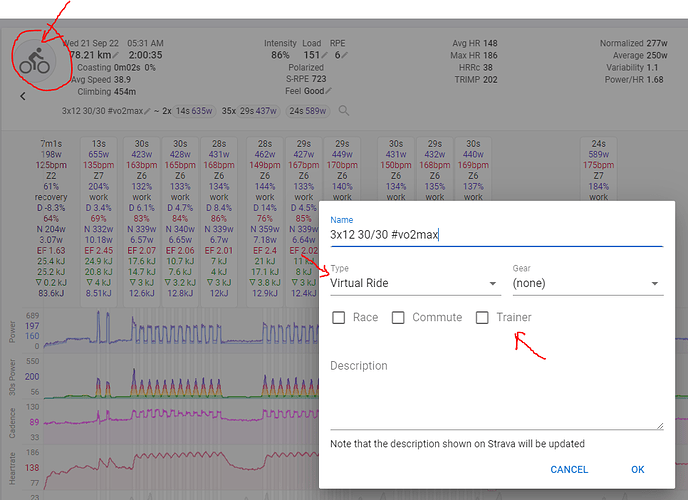The image size is (688, 500).
Task: Select the 29s 449w interval column
Action: tap(342, 169)
